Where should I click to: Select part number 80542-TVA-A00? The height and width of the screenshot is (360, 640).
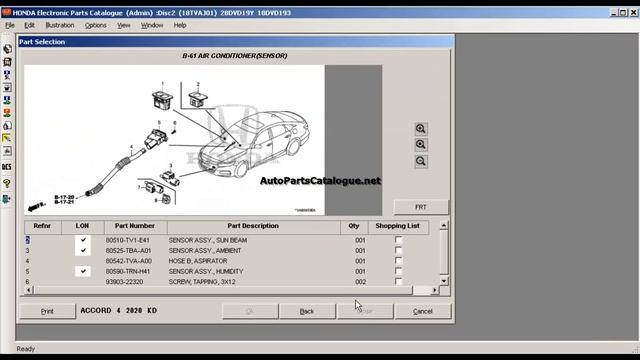tap(129, 261)
